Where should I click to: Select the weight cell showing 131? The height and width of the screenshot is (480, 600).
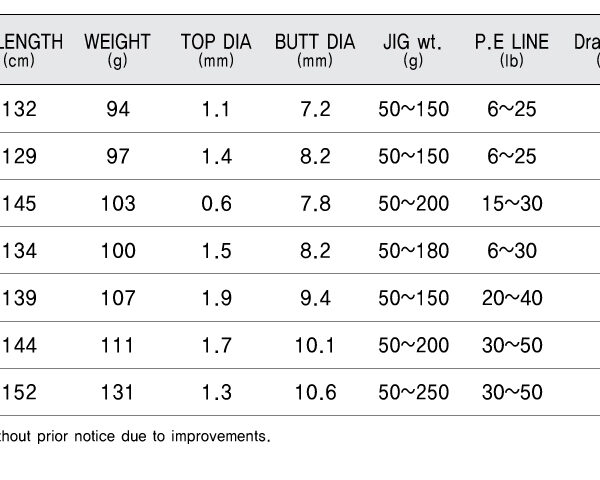[117, 392]
